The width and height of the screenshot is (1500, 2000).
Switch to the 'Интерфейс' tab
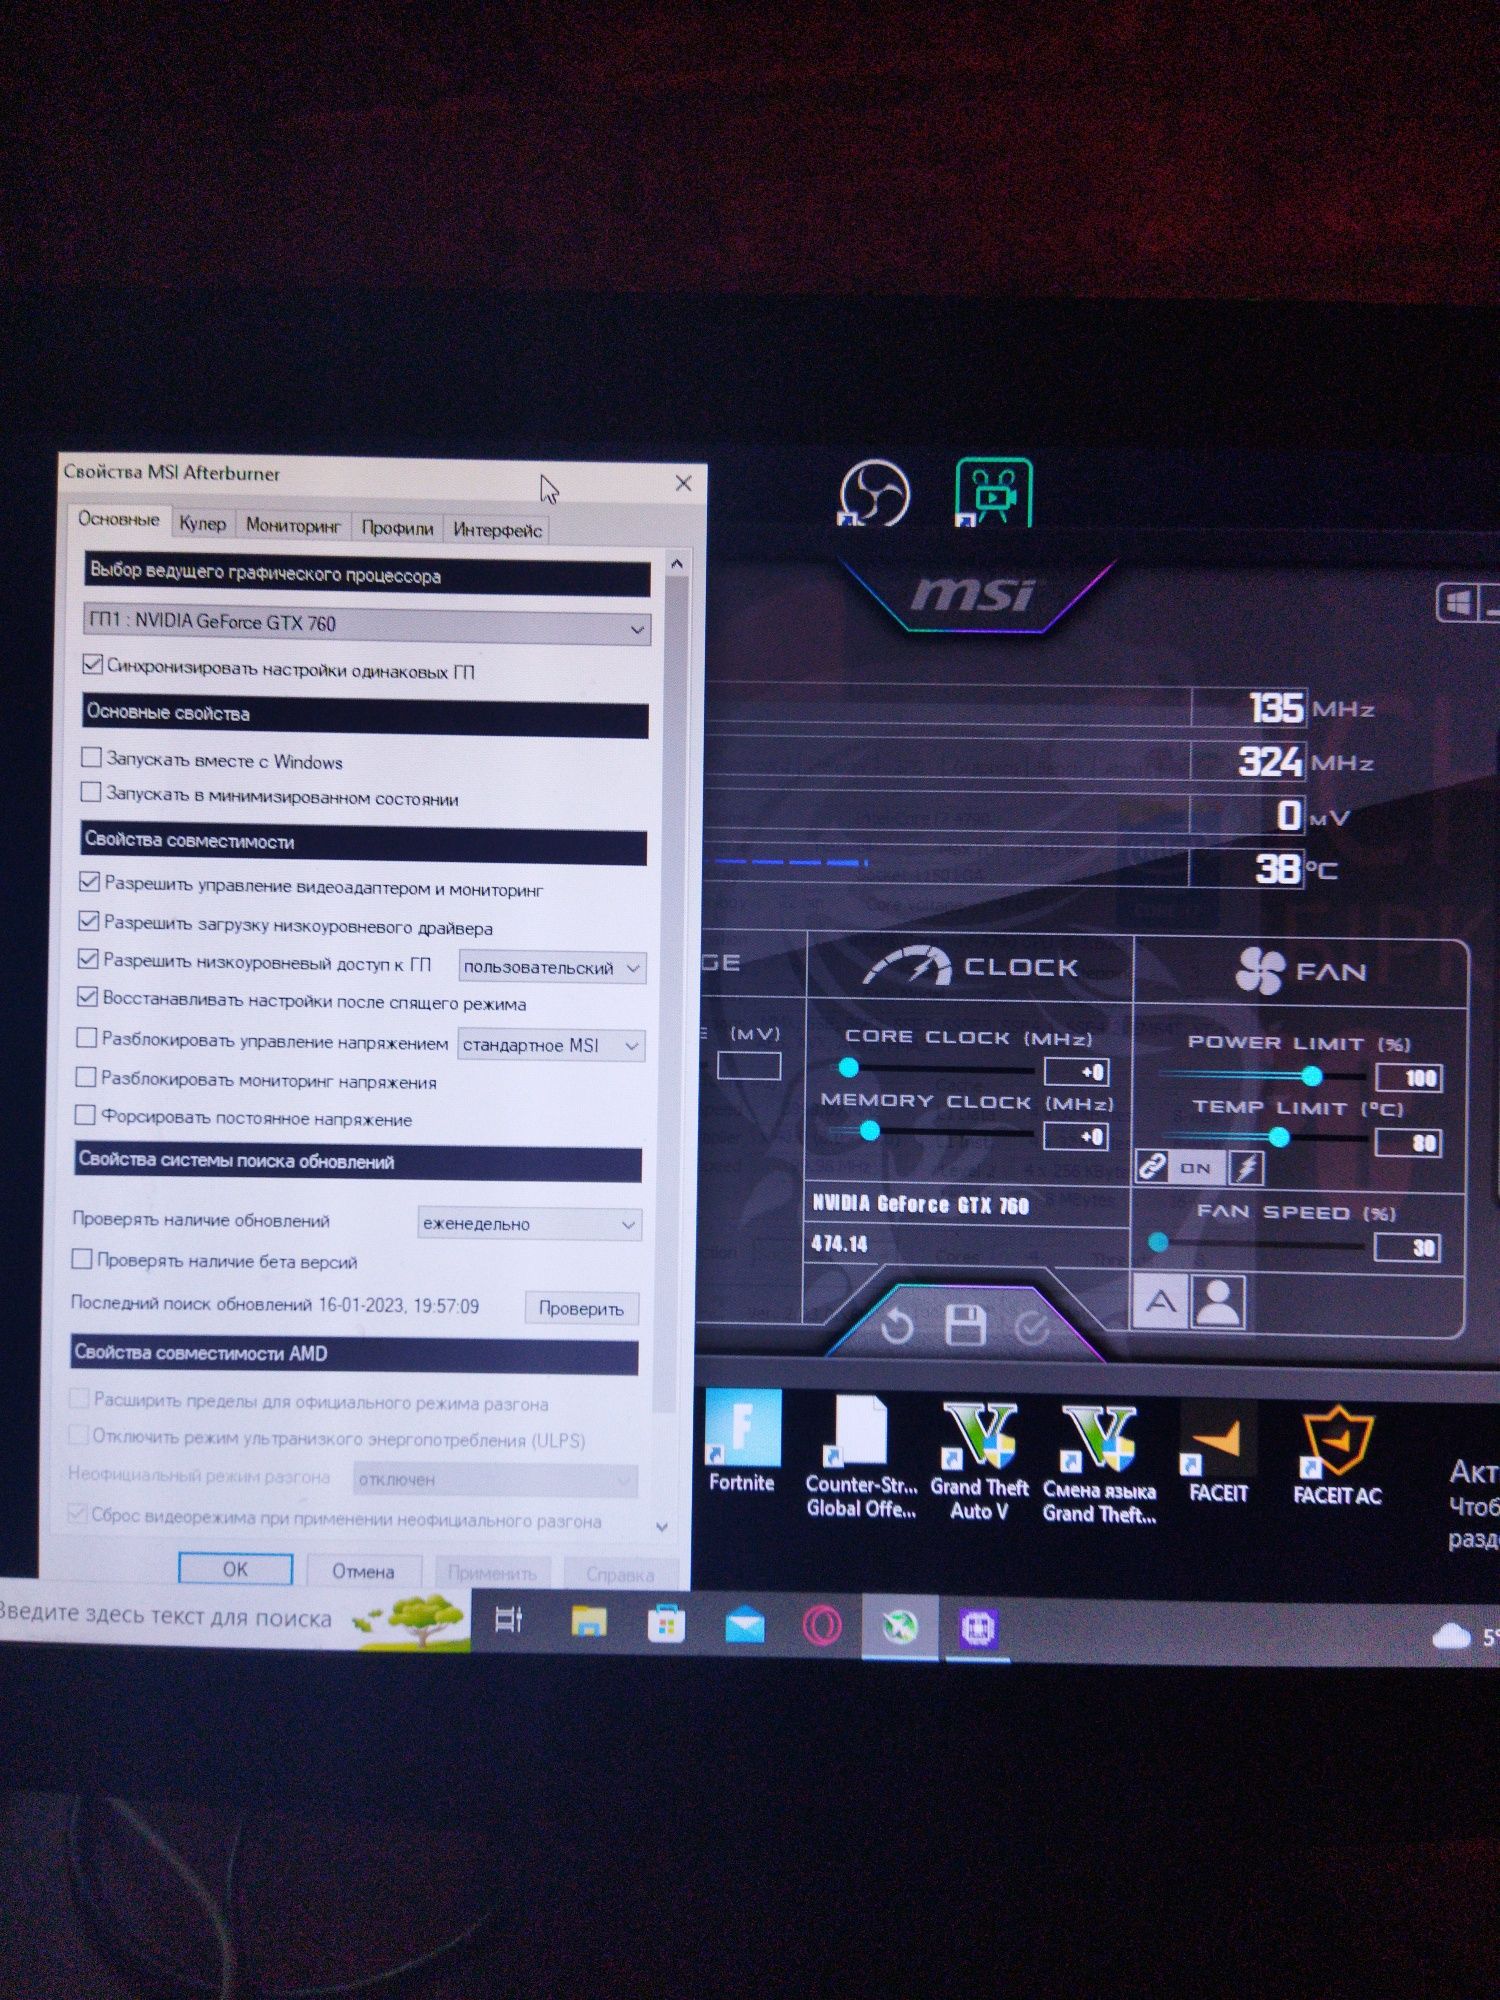pos(497,529)
